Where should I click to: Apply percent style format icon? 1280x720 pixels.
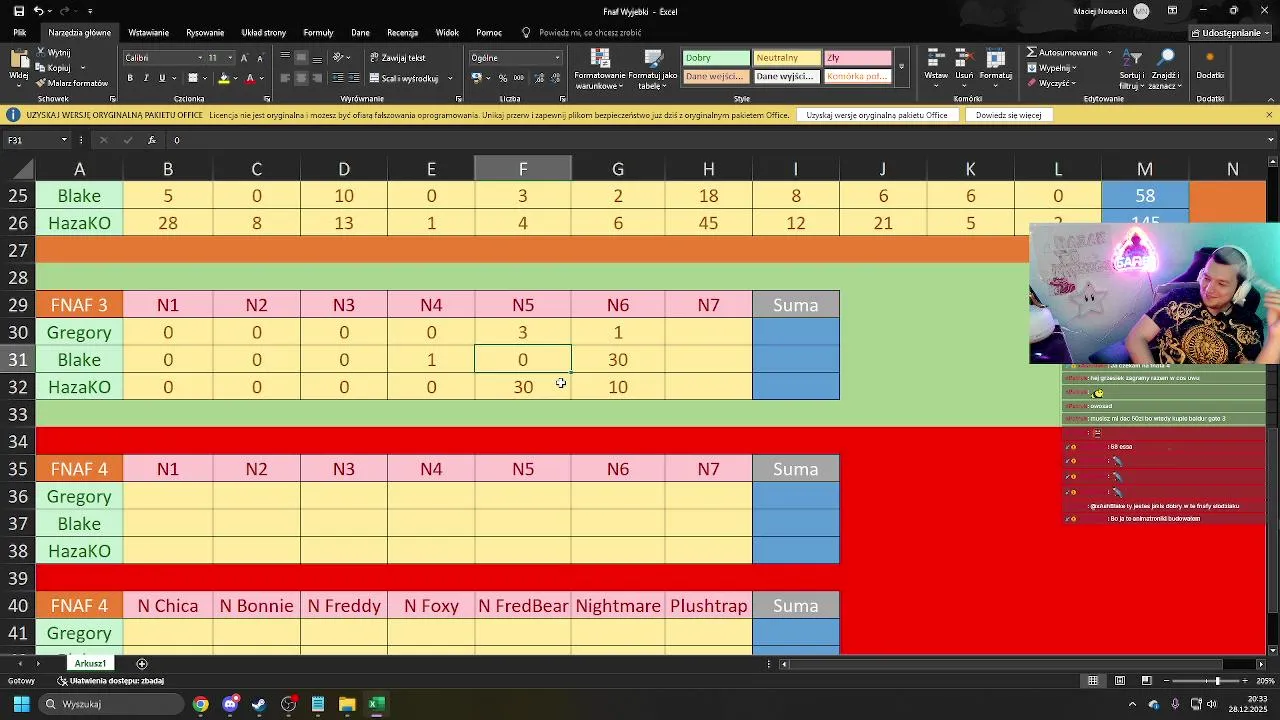click(x=504, y=78)
